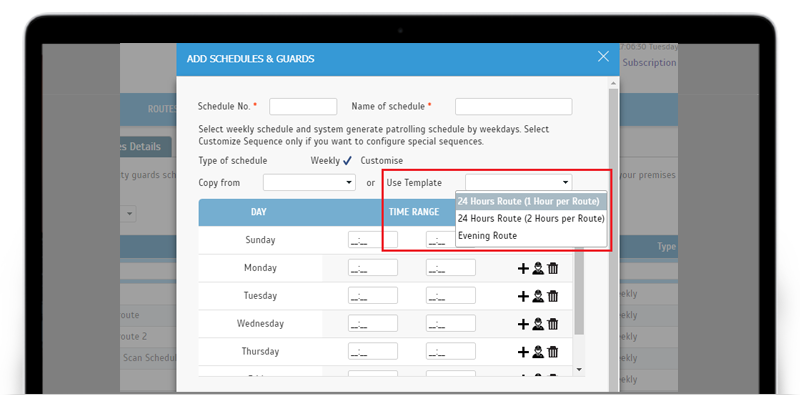
Task: Add a time range for Monday
Action: (523, 268)
